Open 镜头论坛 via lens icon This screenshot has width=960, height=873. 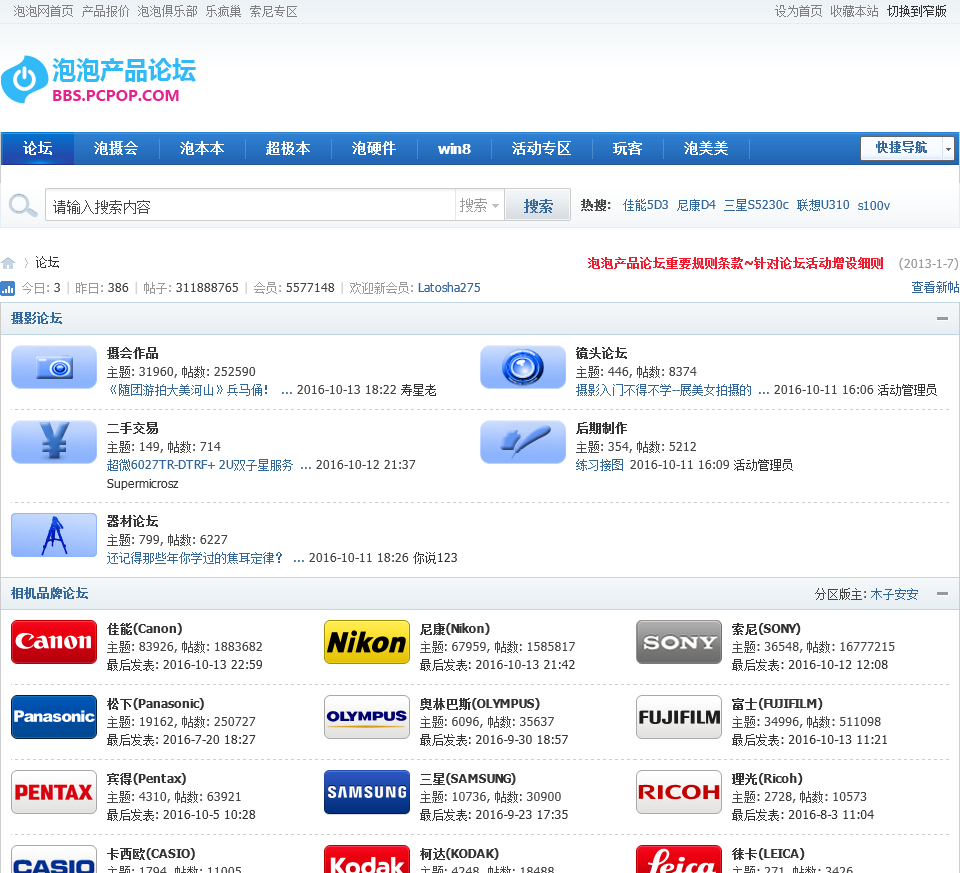pos(523,367)
